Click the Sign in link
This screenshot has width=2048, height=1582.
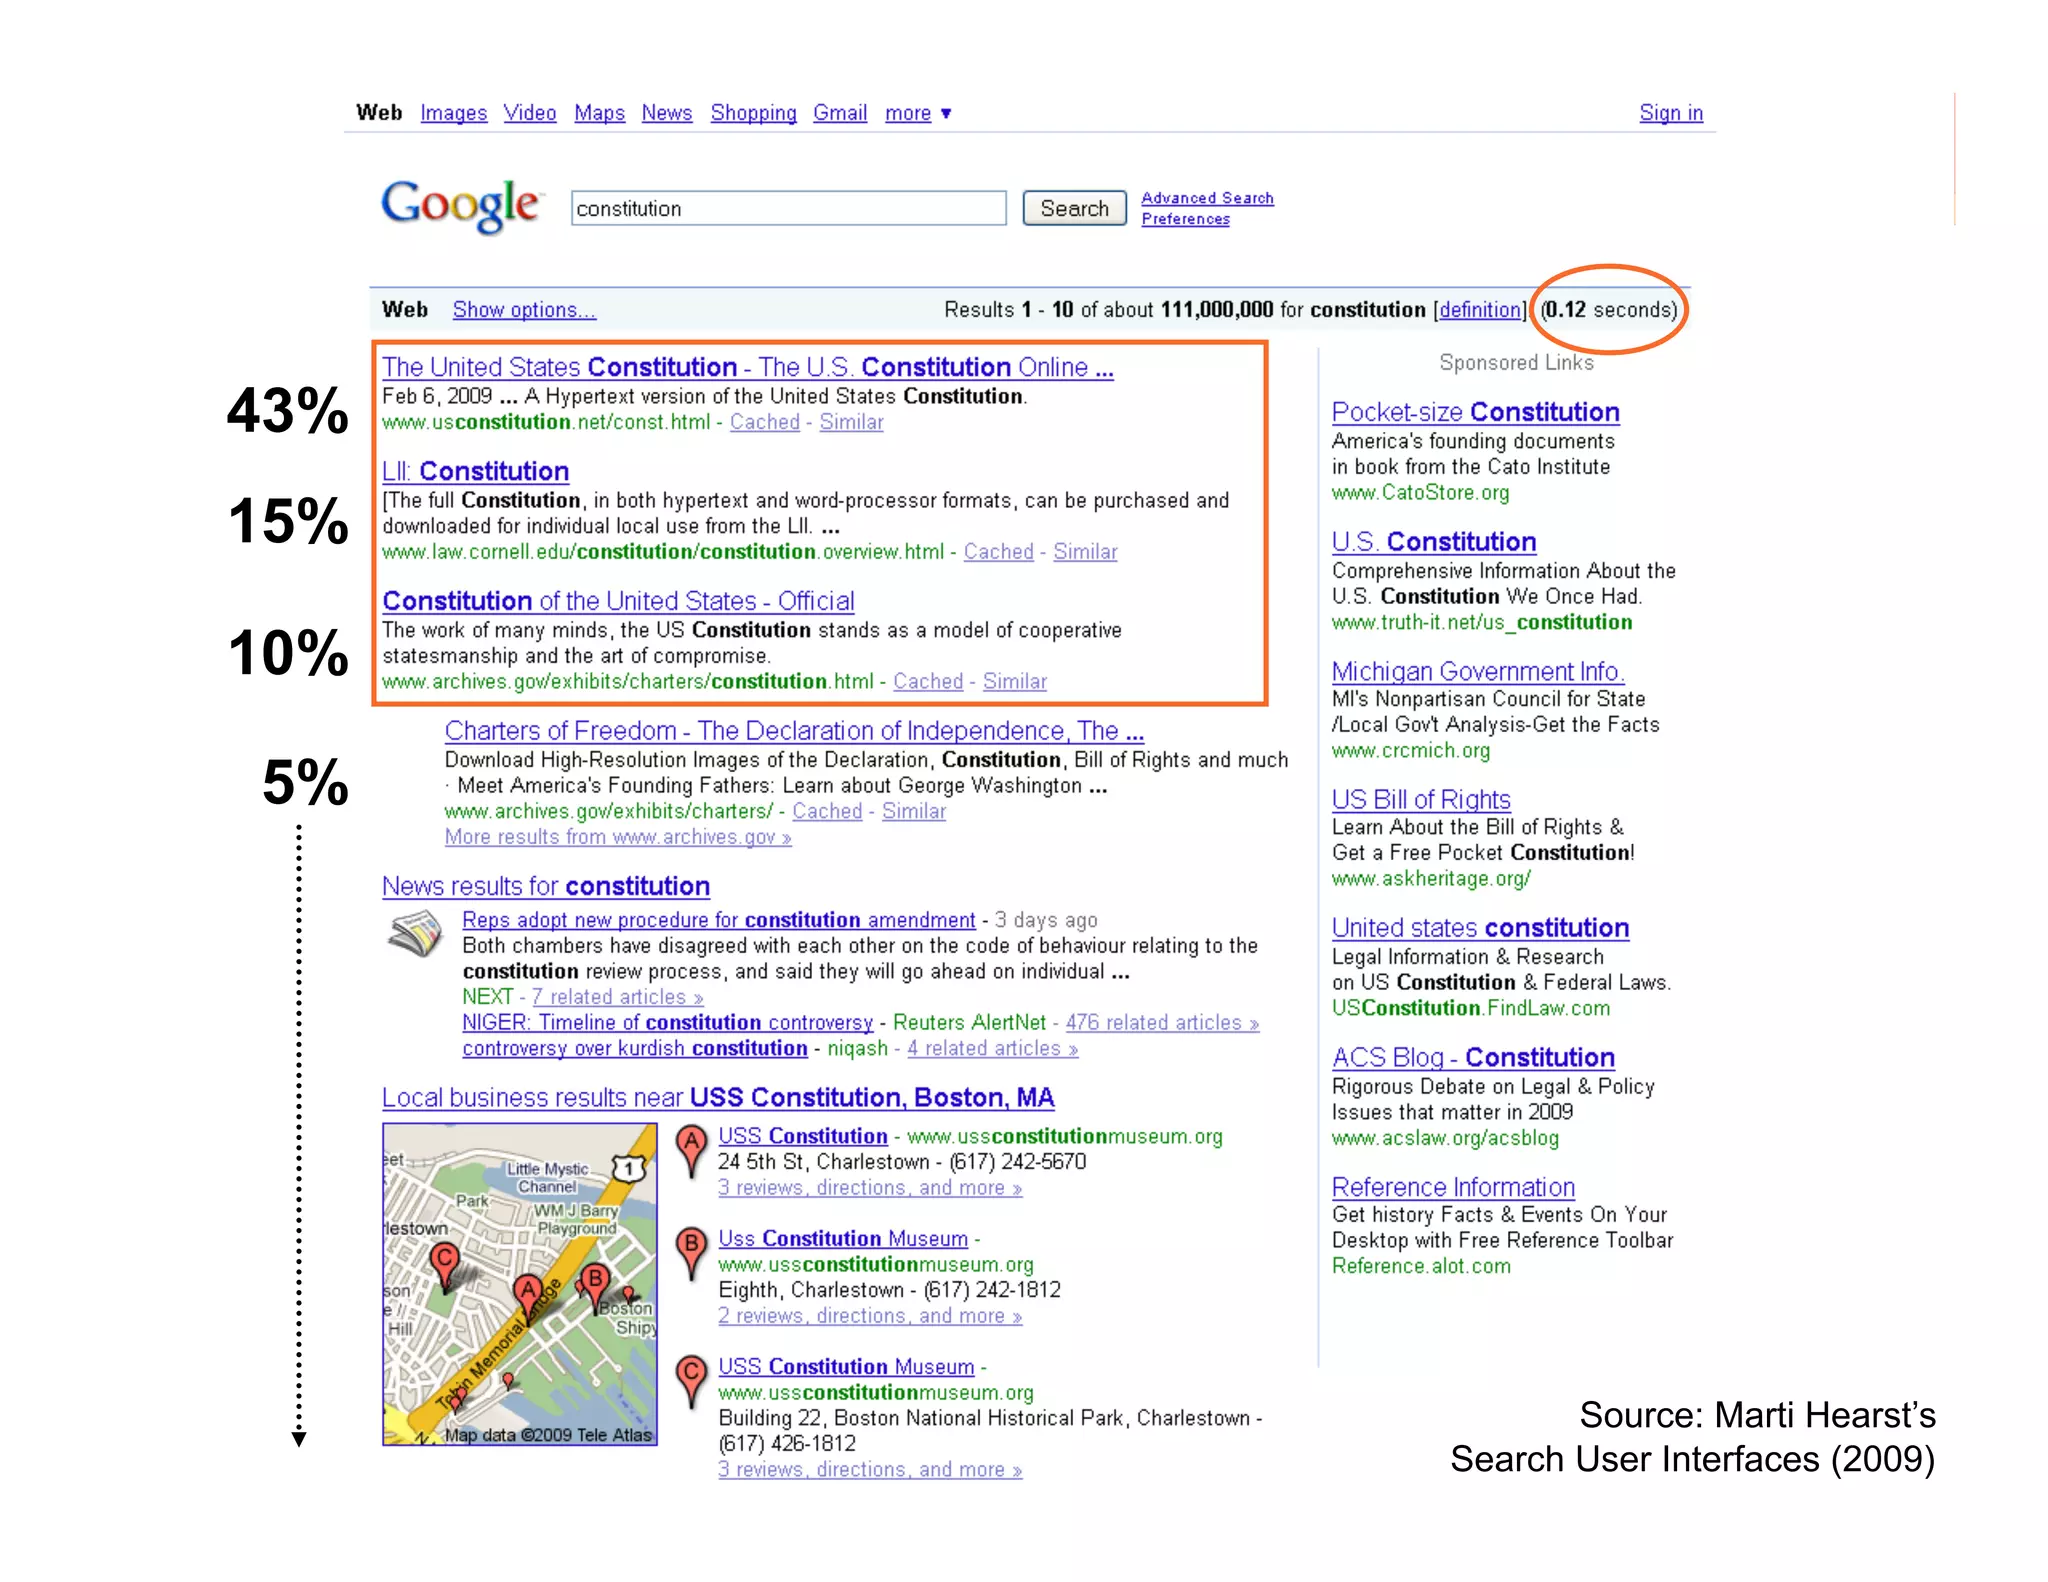pyautogui.click(x=1671, y=113)
